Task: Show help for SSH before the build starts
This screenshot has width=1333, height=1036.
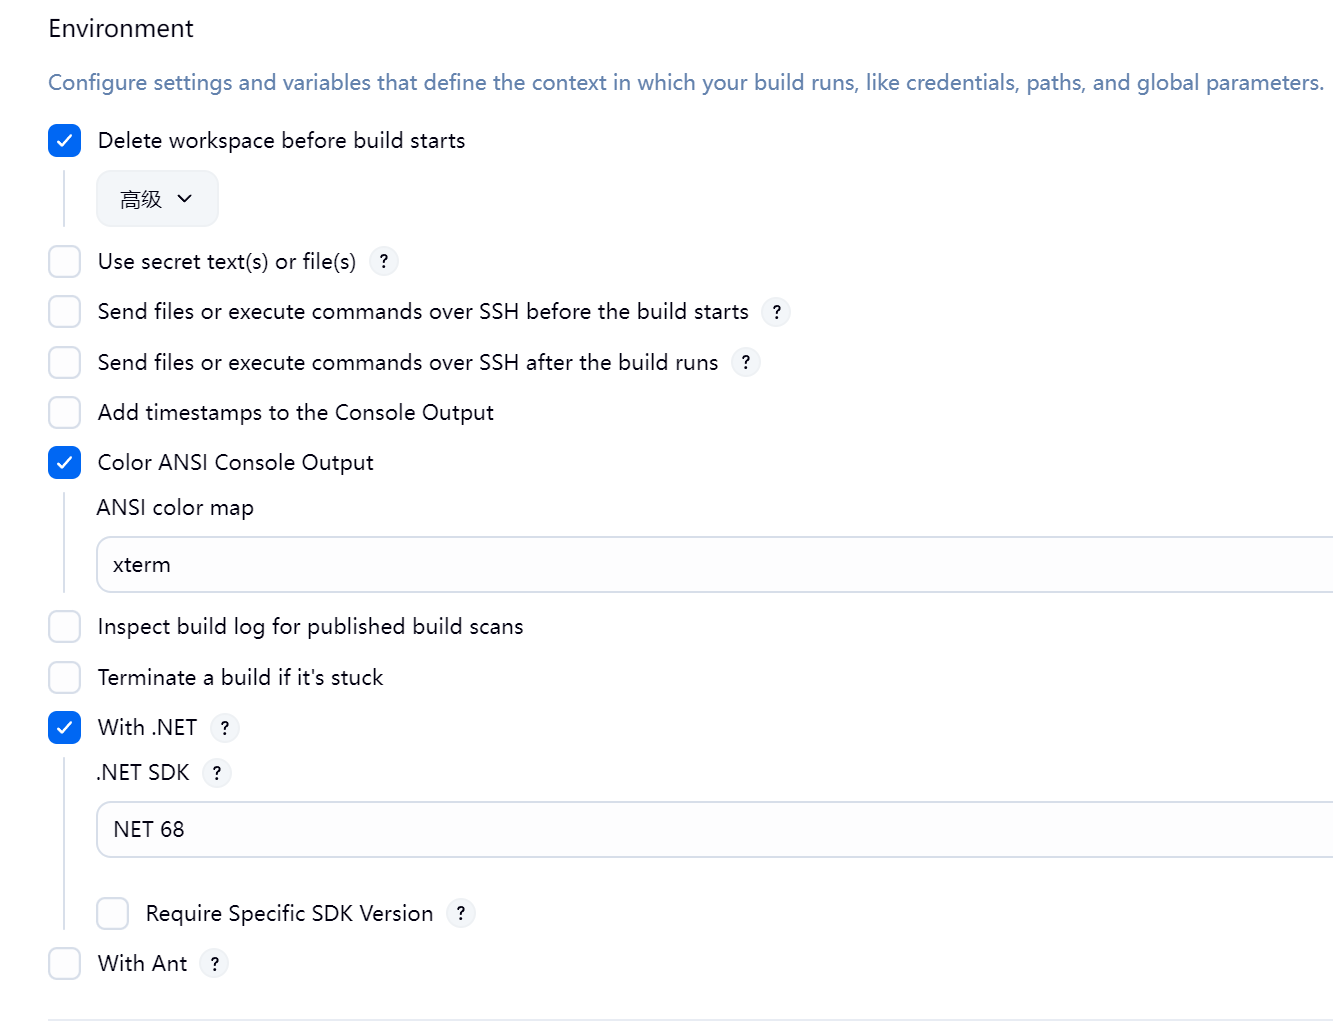Action: coord(776,312)
